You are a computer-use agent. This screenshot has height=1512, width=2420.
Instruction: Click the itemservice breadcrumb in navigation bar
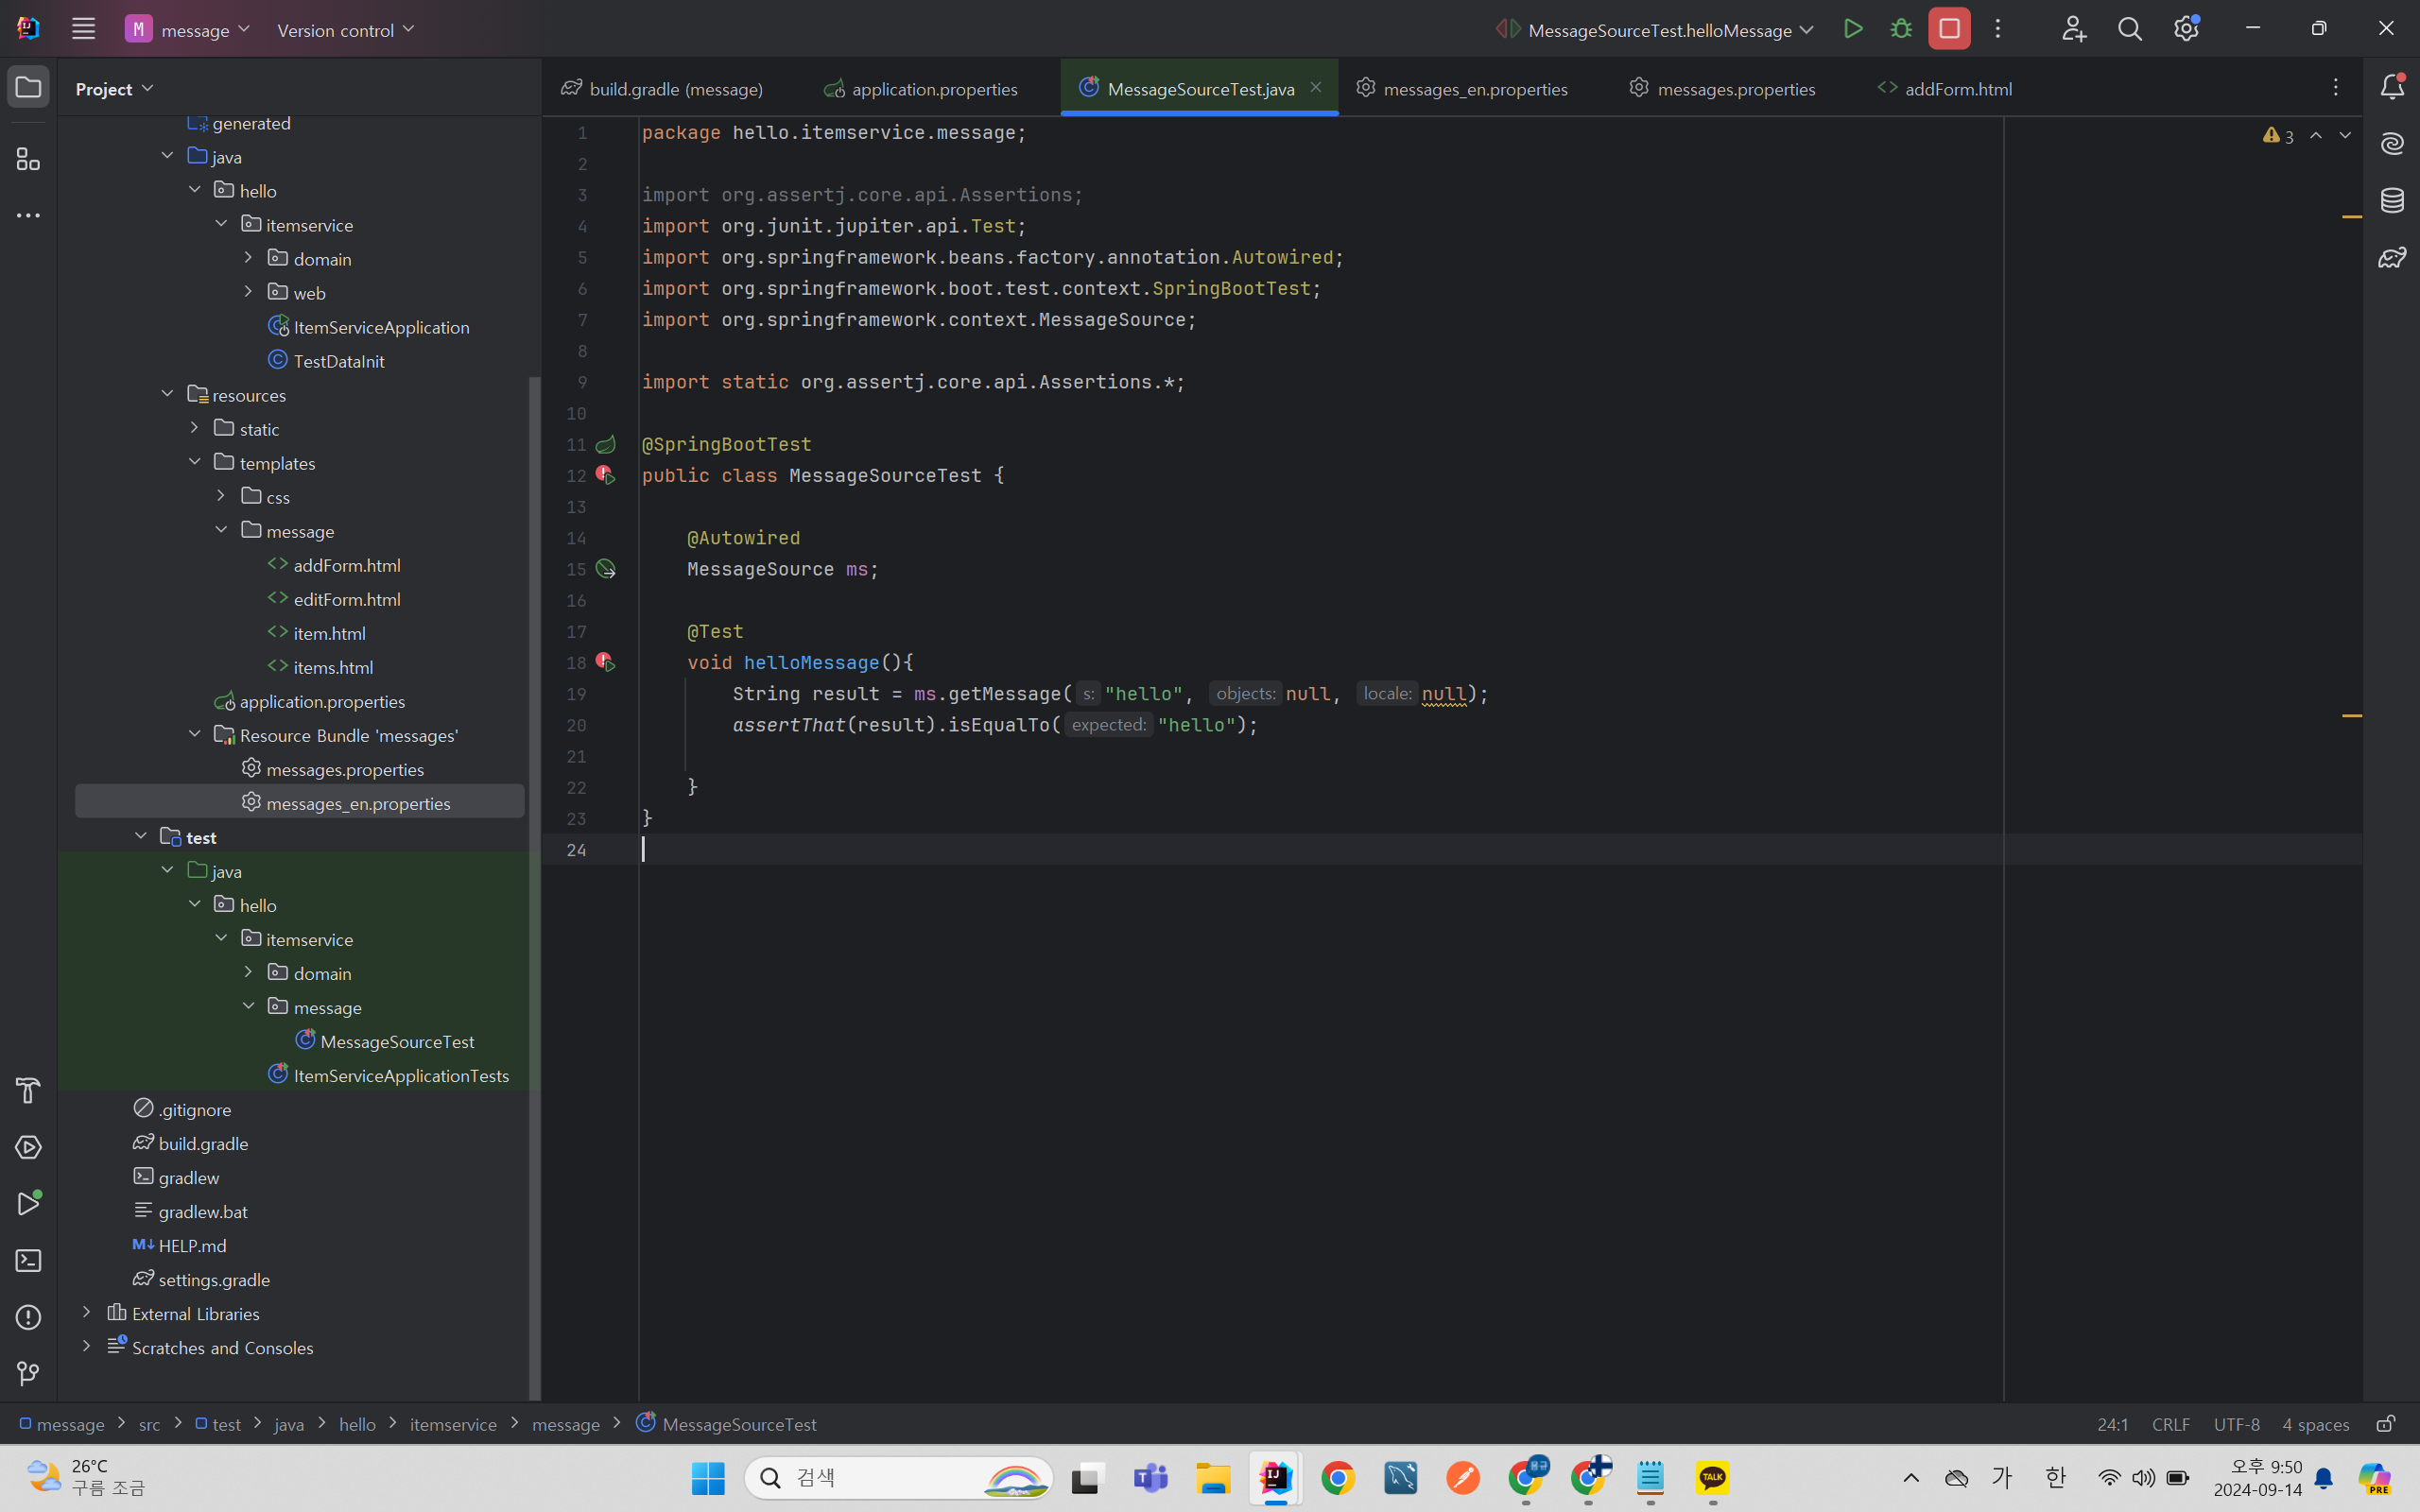pos(453,1424)
